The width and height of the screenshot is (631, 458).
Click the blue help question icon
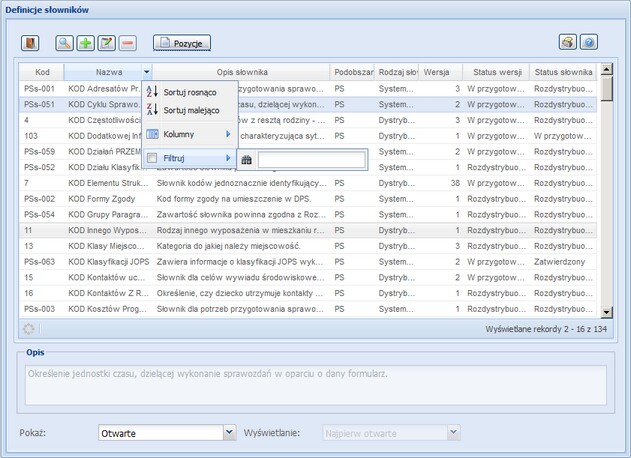[589, 43]
